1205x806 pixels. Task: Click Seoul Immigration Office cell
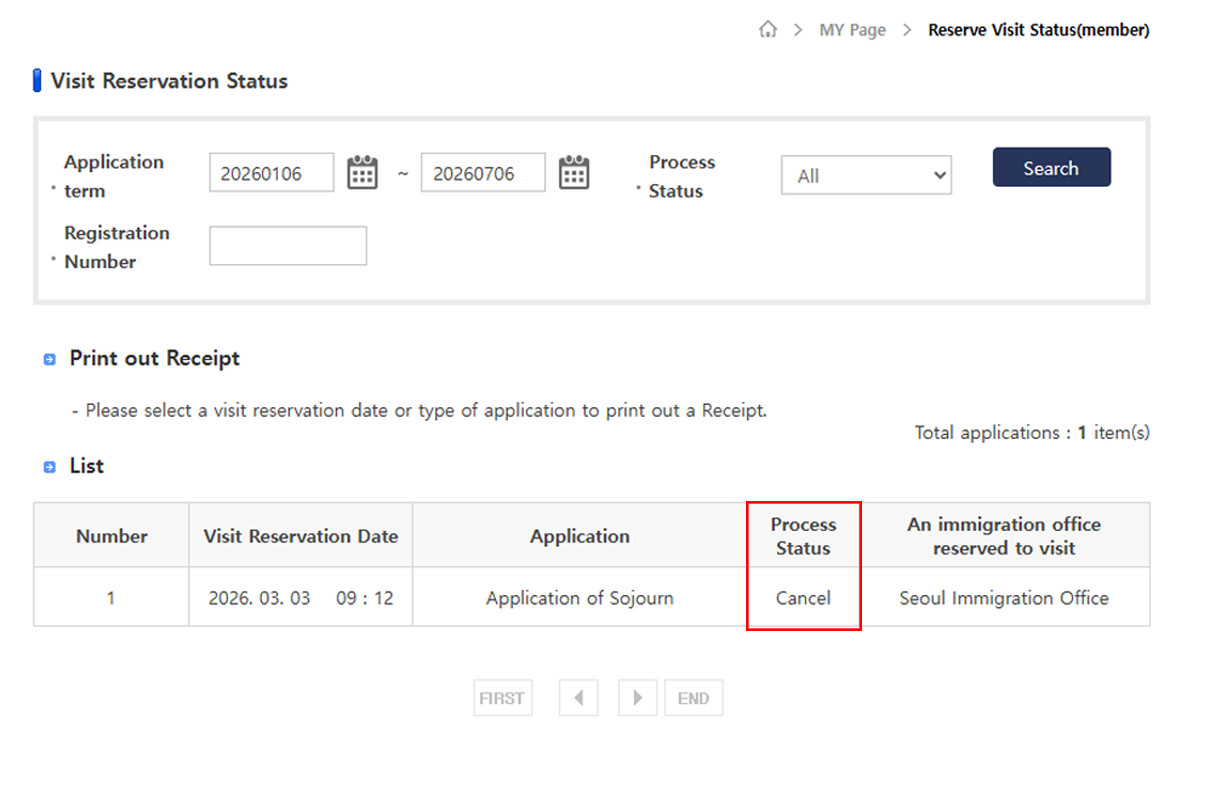pos(1003,598)
